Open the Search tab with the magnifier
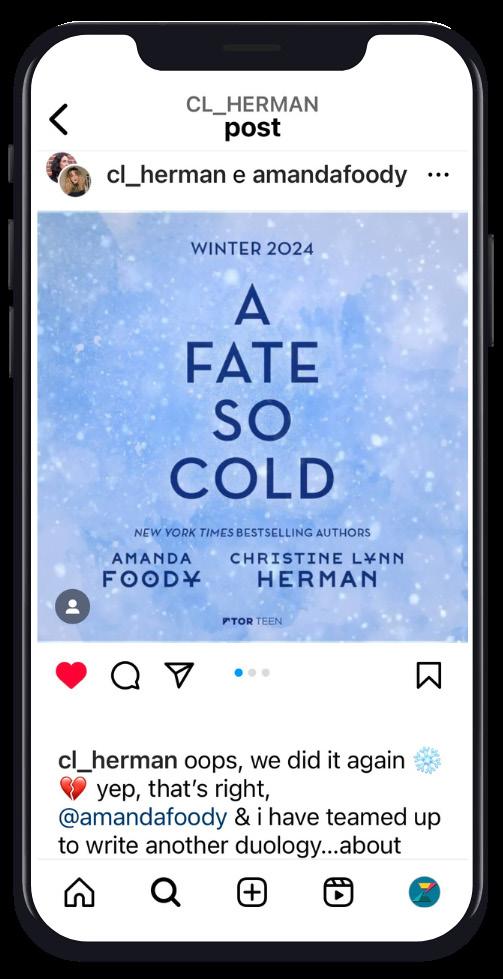The height and width of the screenshot is (979, 503). click(165, 892)
